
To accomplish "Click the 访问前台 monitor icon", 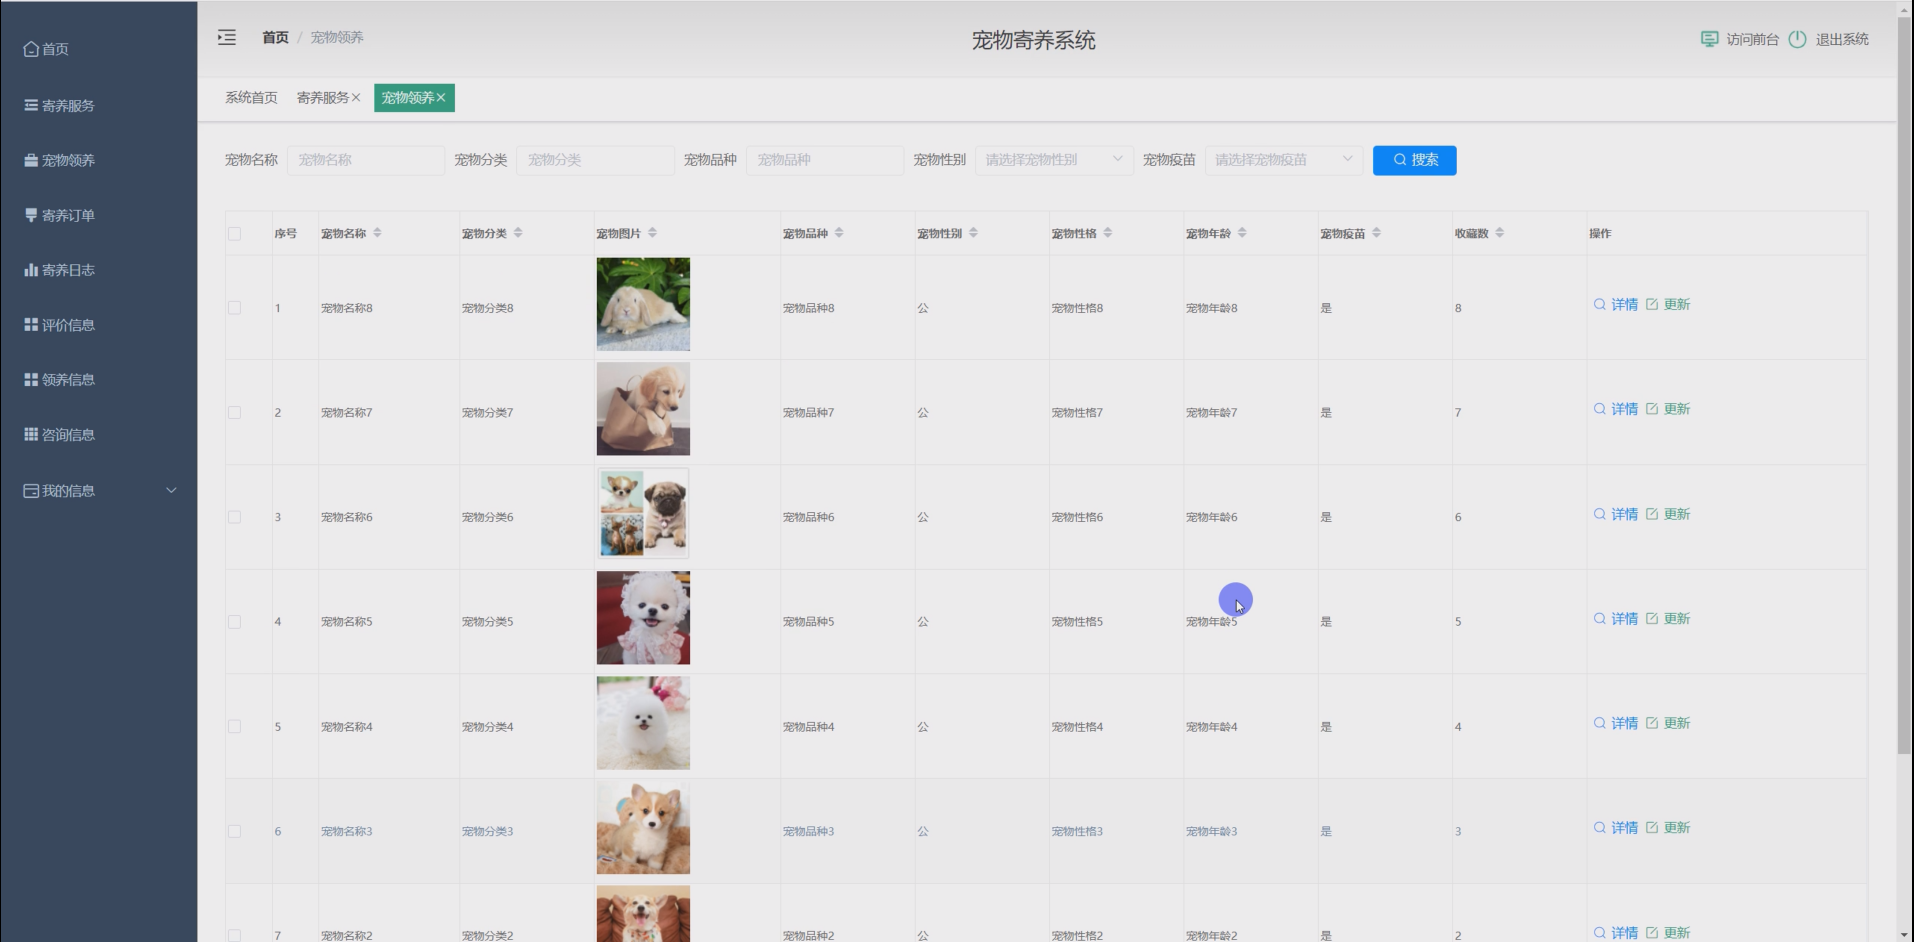I will pyautogui.click(x=1709, y=39).
